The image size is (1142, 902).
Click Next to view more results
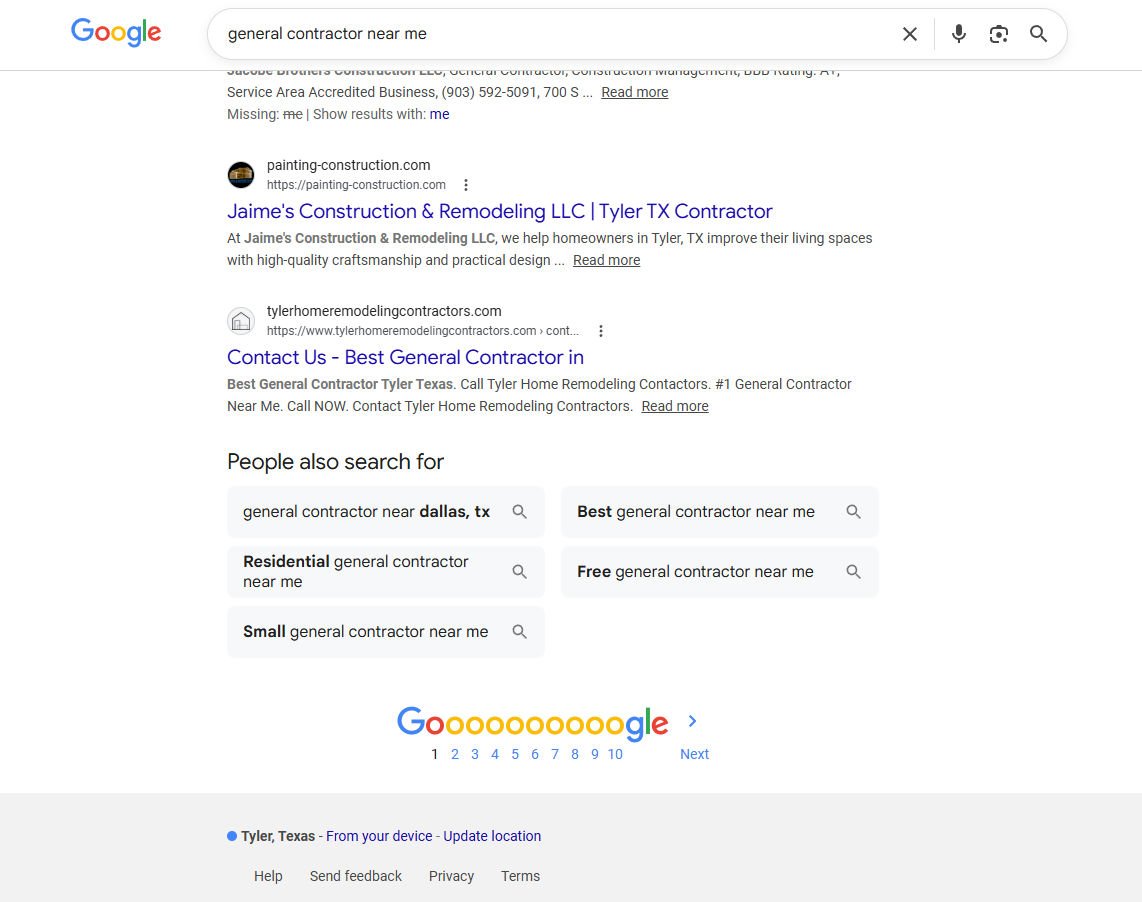(694, 754)
